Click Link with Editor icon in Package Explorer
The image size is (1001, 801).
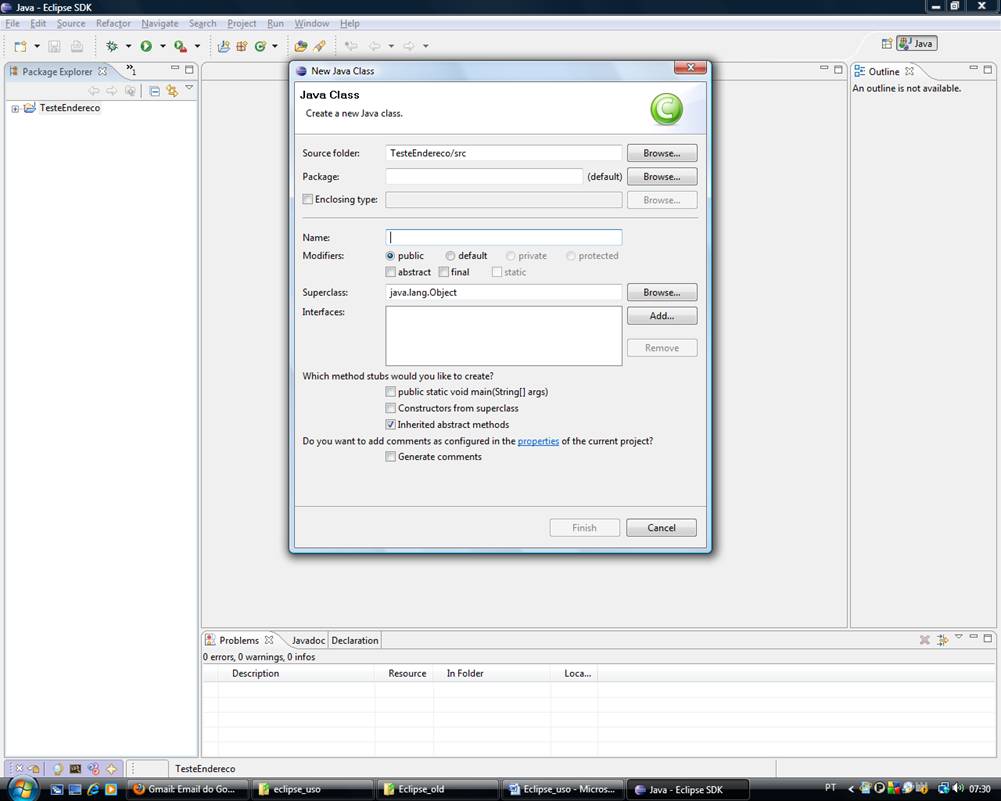[x=172, y=91]
